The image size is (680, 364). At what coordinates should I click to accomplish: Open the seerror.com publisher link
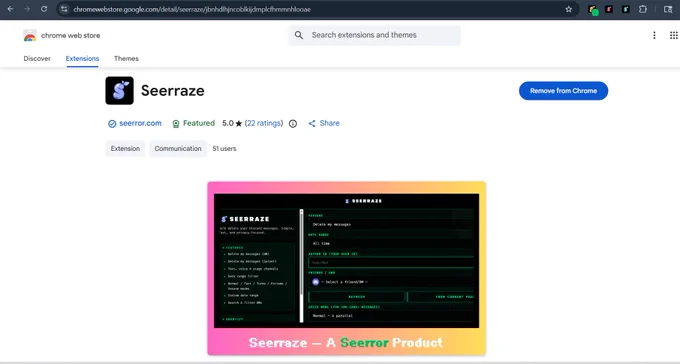click(x=140, y=123)
